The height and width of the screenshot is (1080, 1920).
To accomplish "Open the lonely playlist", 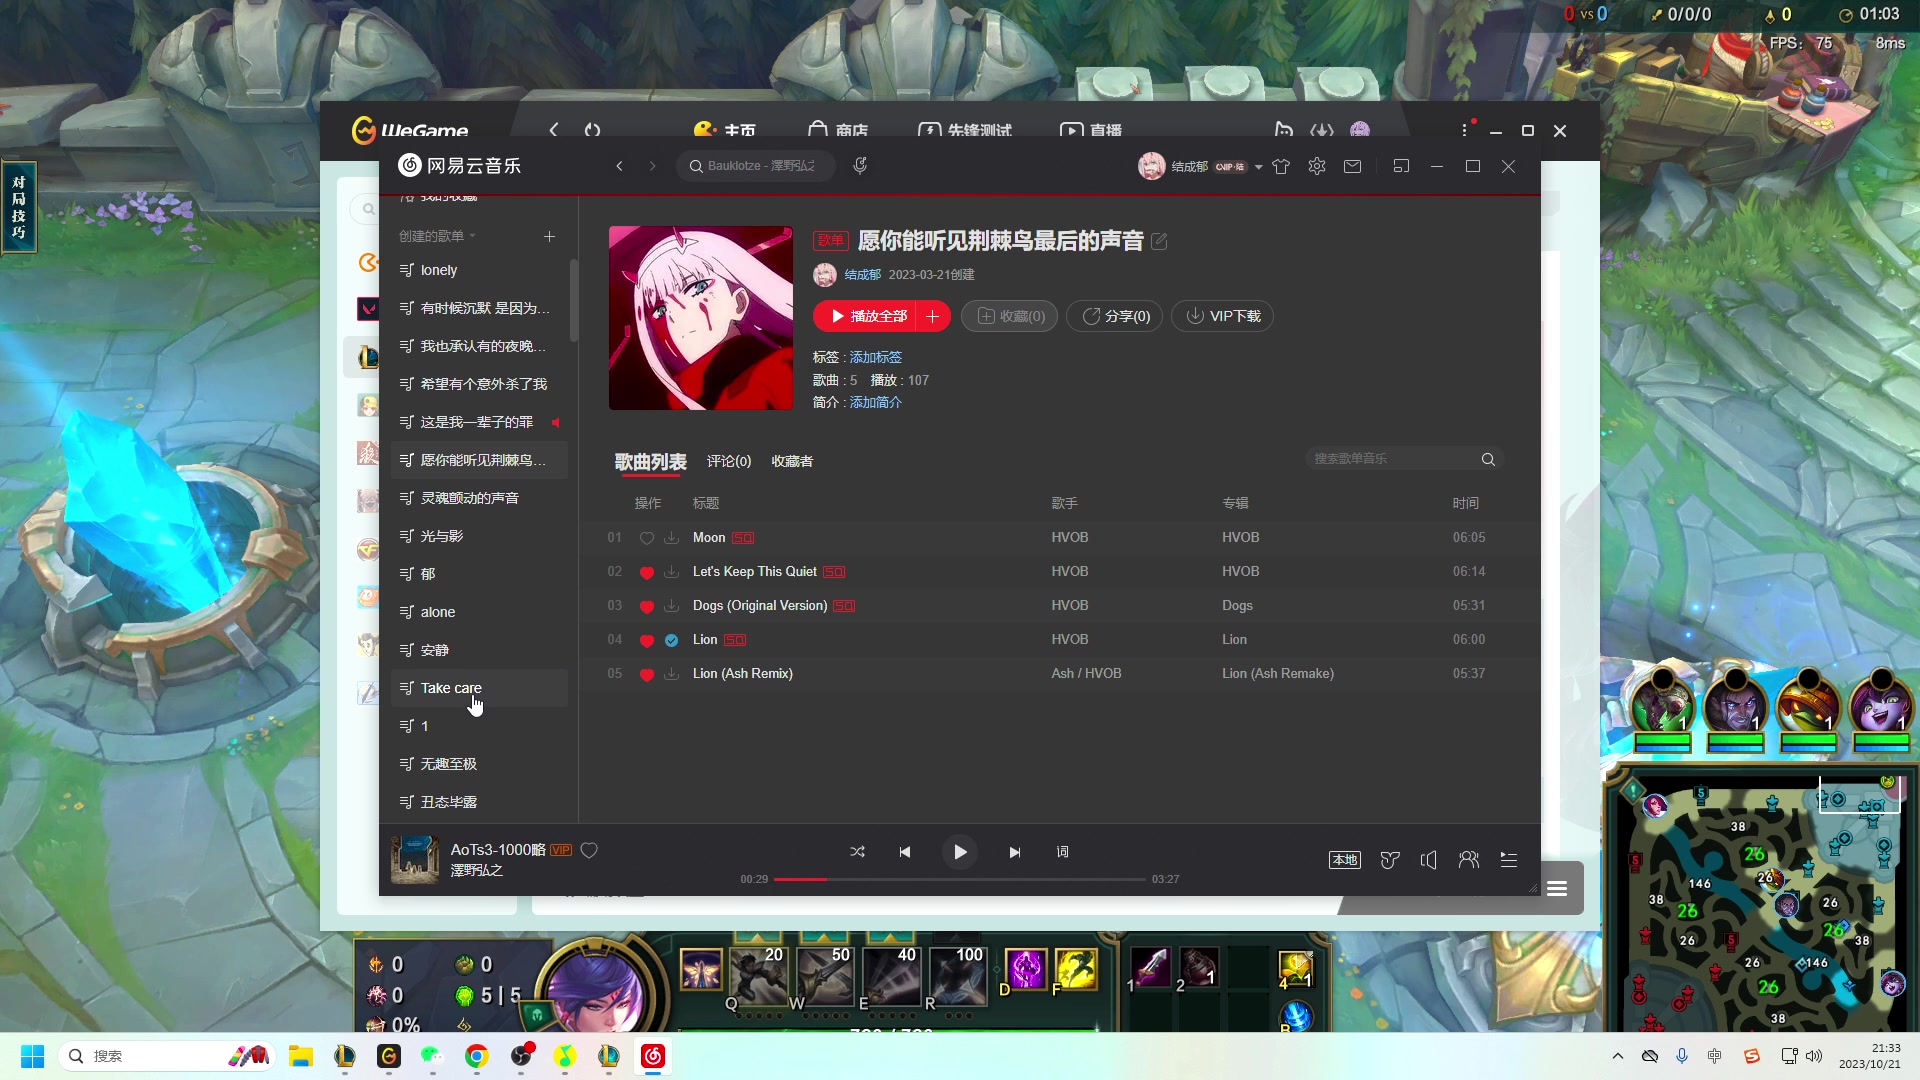I will [479, 270].
